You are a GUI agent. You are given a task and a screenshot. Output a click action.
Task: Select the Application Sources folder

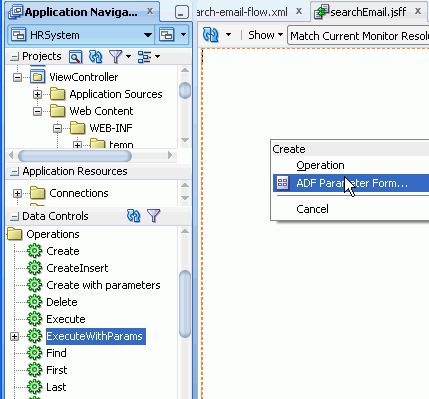[116, 94]
